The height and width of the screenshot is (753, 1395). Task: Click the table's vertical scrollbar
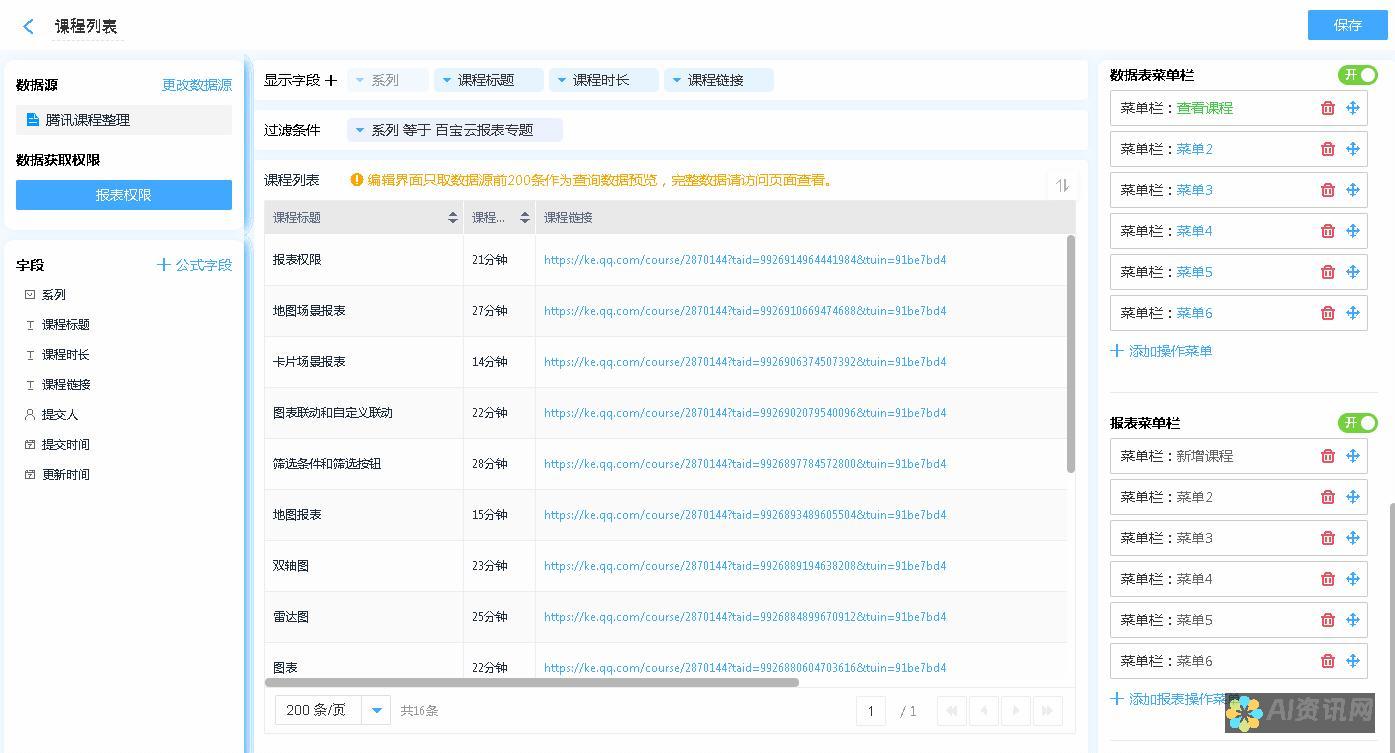coord(1071,353)
